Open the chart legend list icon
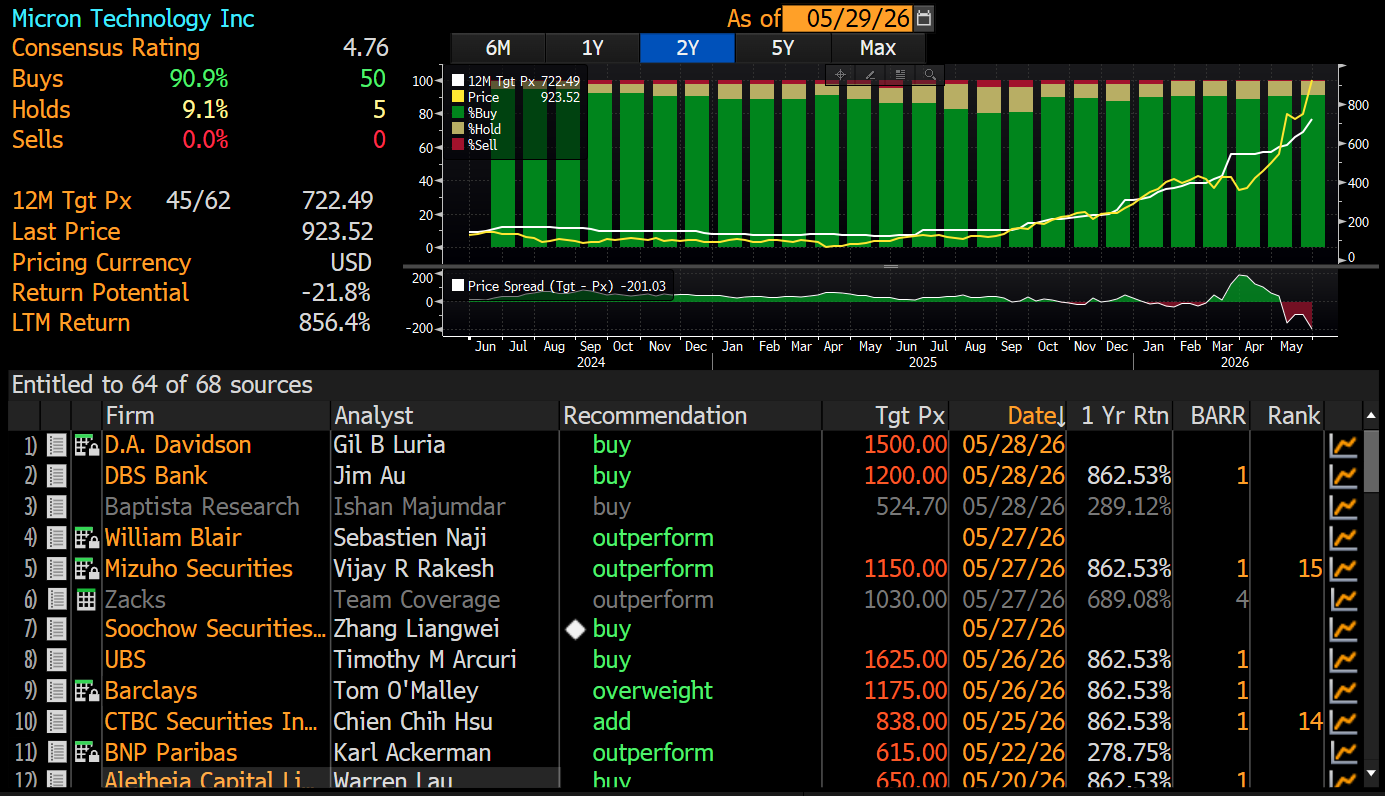The height and width of the screenshot is (796, 1385). click(x=900, y=74)
